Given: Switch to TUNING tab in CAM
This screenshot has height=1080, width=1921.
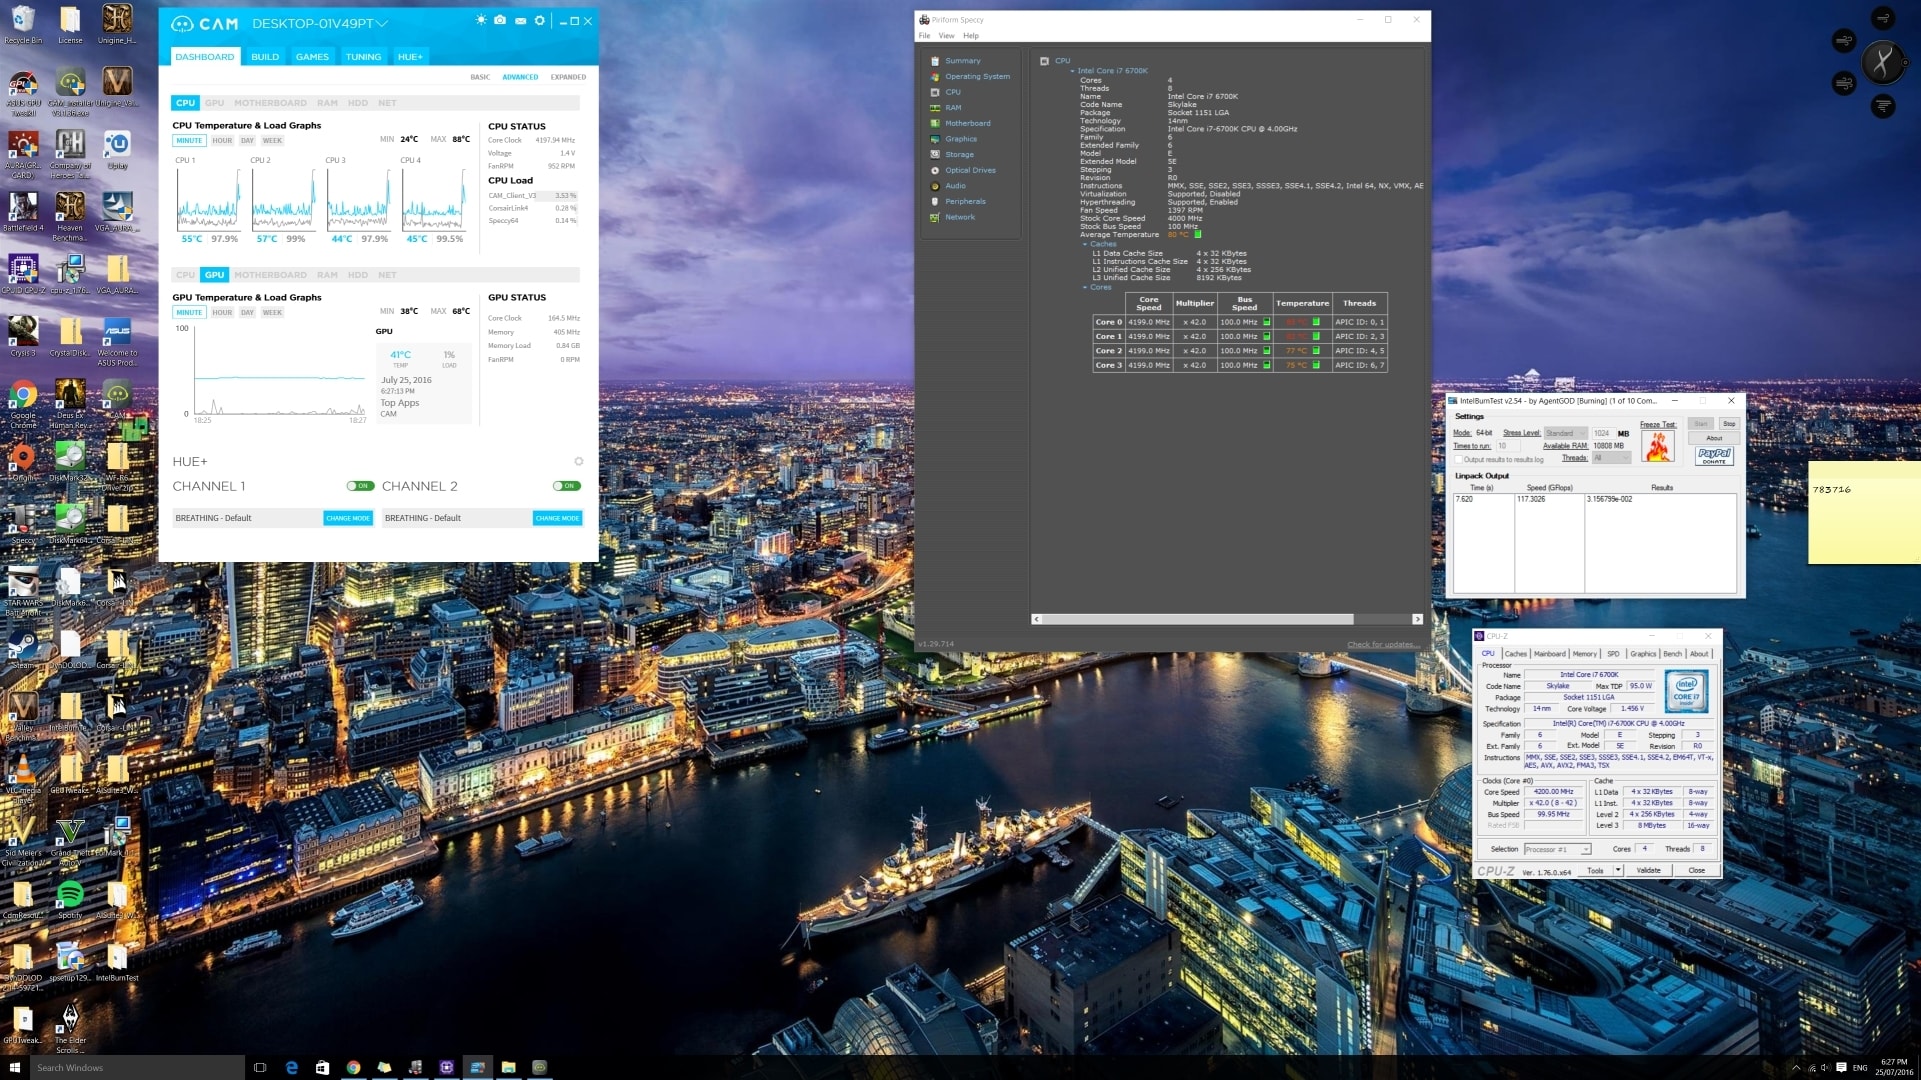Looking at the screenshot, I should pyautogui.click(x=363, y=57).
